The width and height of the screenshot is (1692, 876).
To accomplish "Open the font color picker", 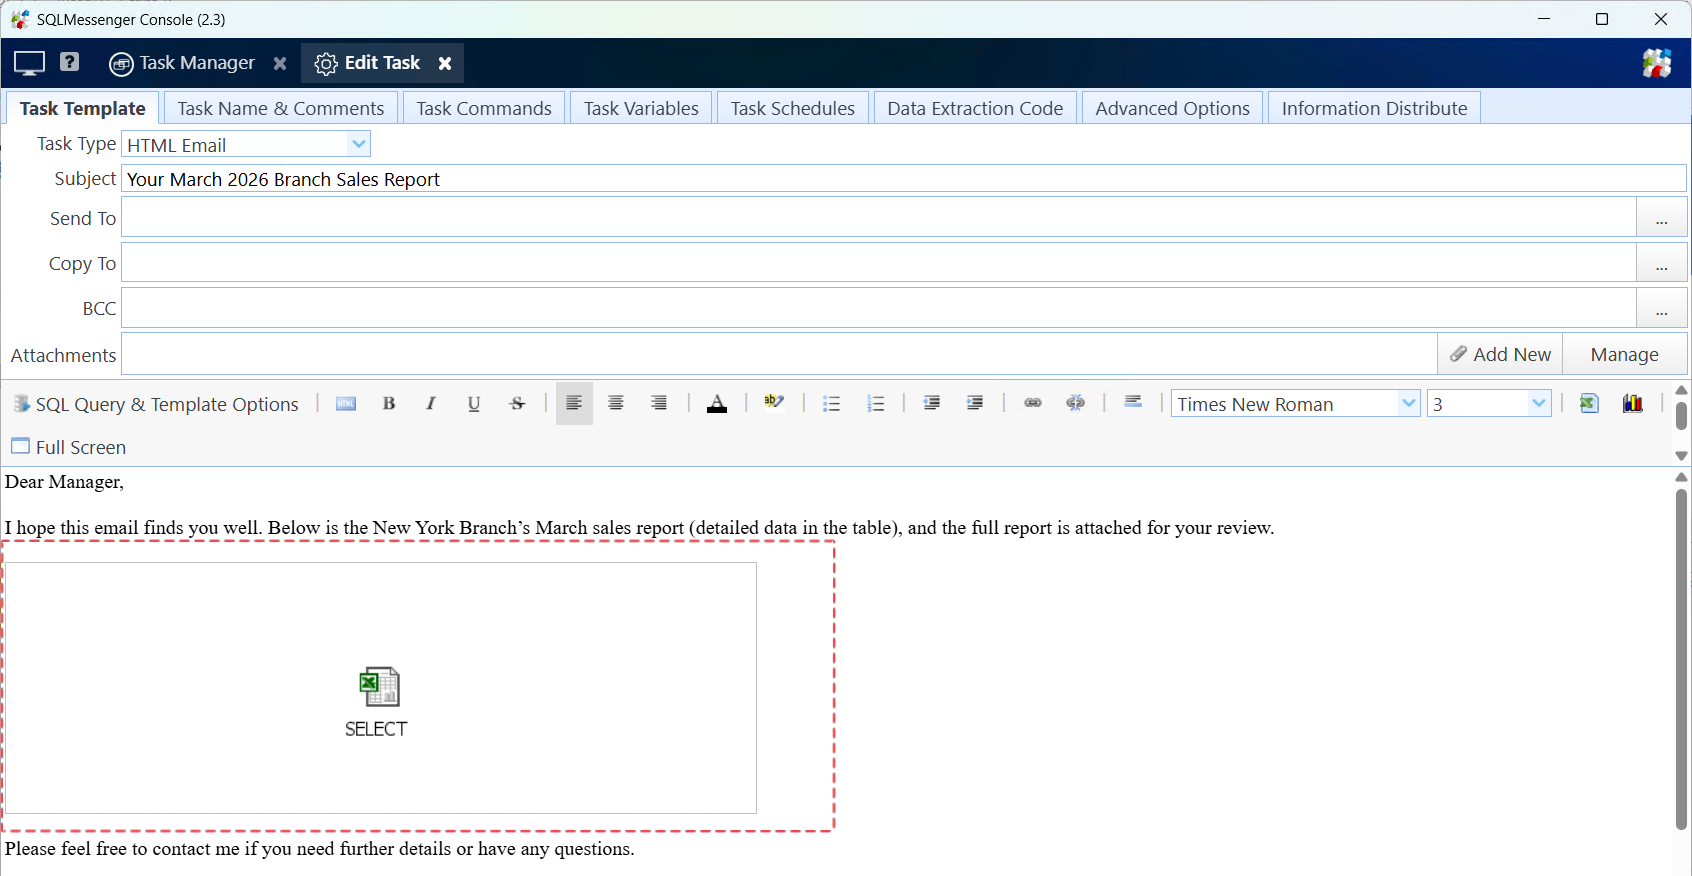I will click(717, 403).
